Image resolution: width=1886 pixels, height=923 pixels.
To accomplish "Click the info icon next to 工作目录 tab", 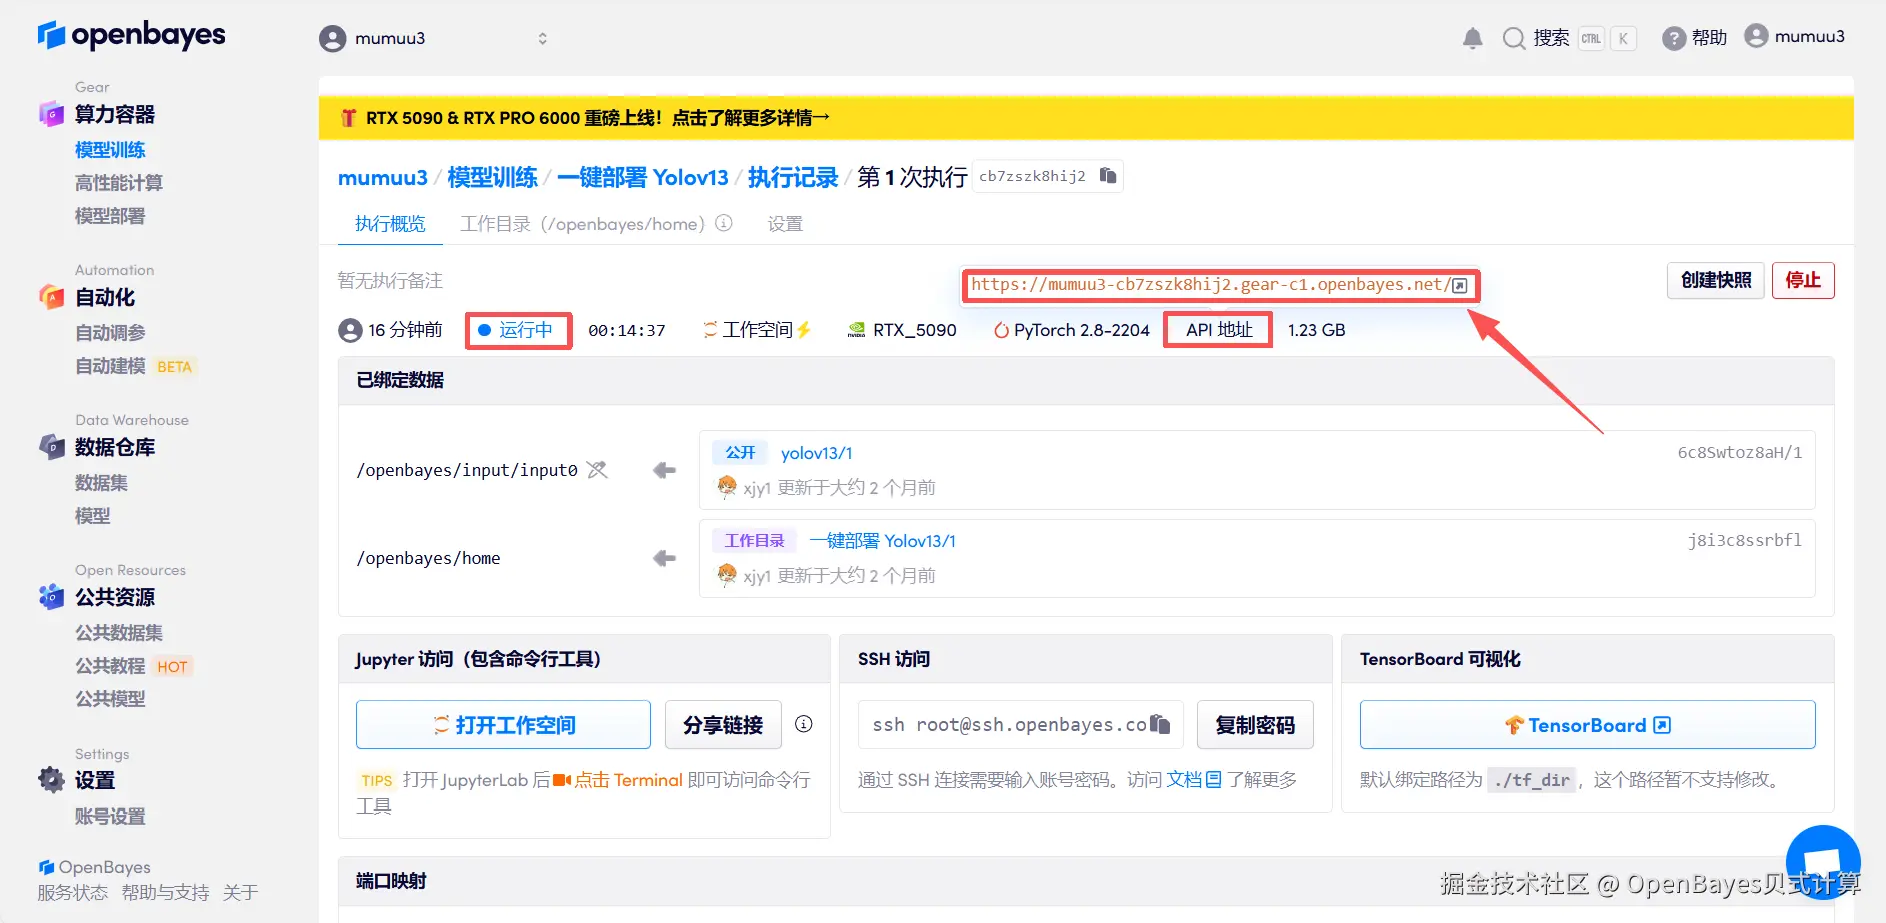I will [723, 223].
